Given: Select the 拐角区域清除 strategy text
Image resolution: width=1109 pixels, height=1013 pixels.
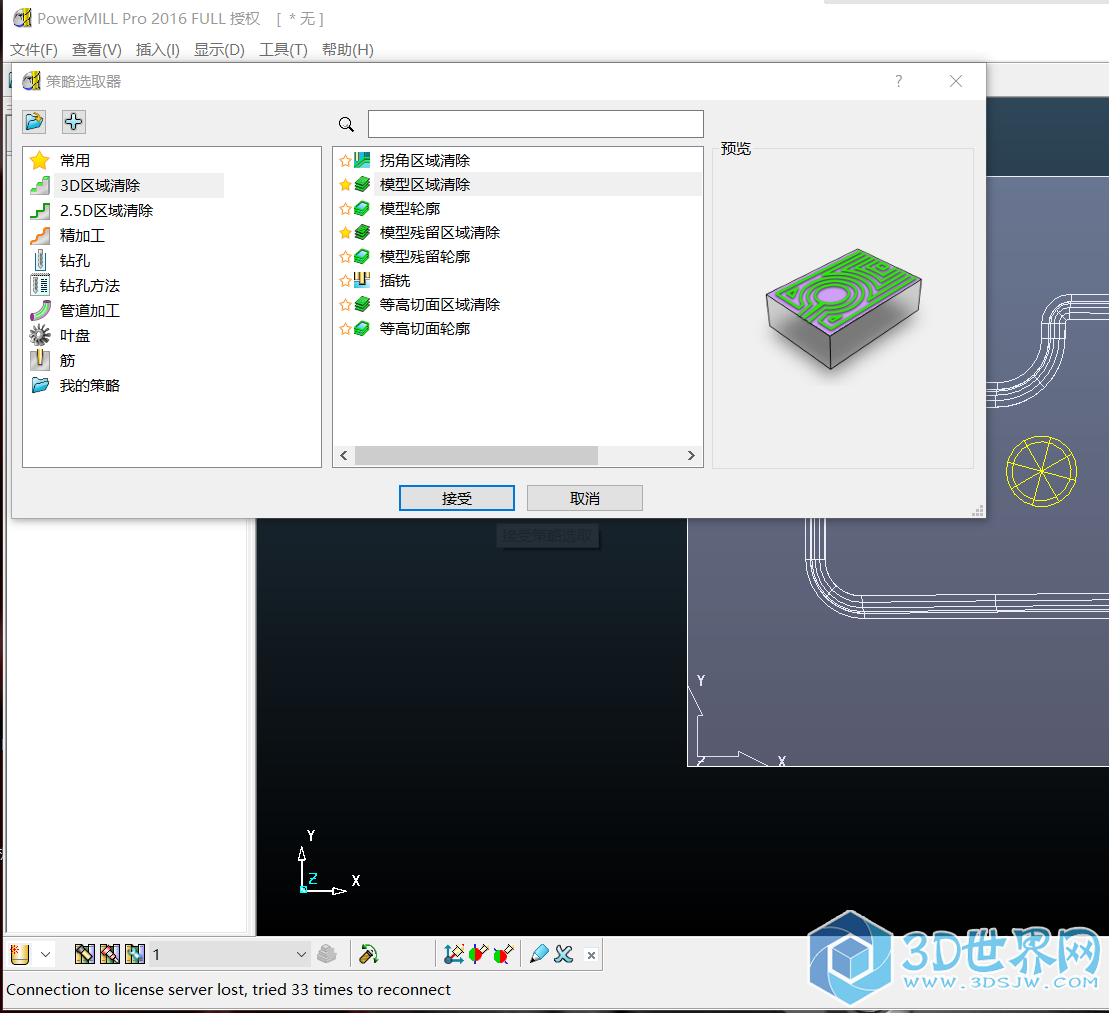Looking at the screenshot, I should [424, 161].
